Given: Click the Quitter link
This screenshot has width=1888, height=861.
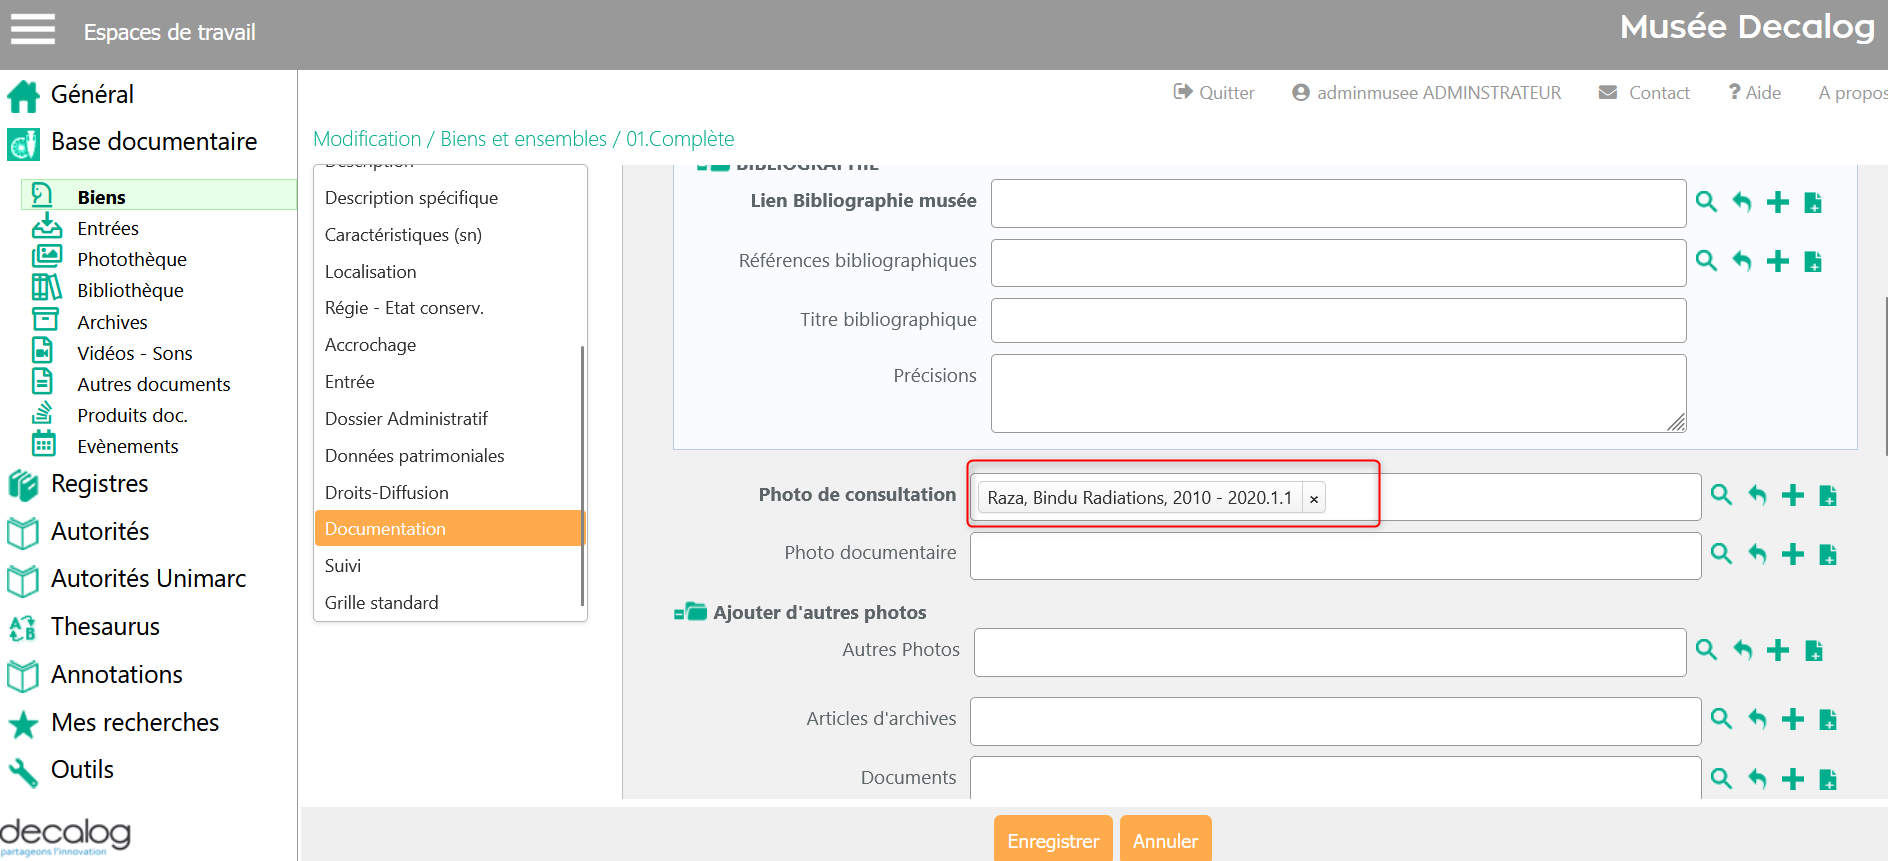Looking at the screenshot, I should click(1214, 93).
